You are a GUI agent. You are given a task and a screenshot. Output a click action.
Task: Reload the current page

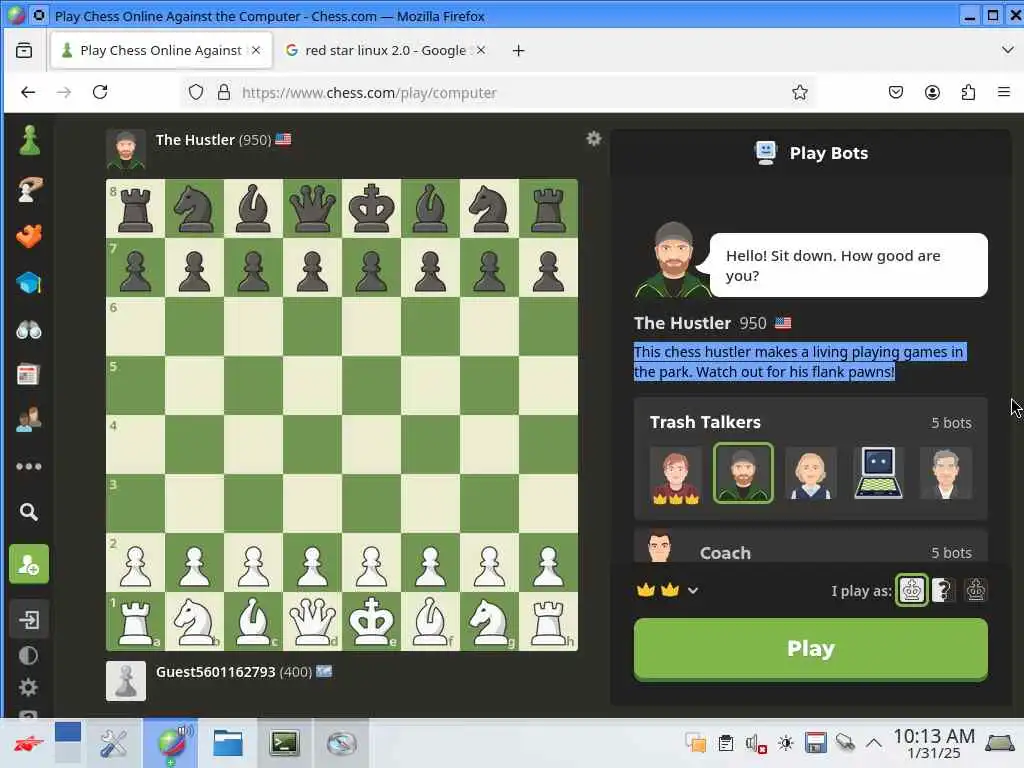(100, 93)
